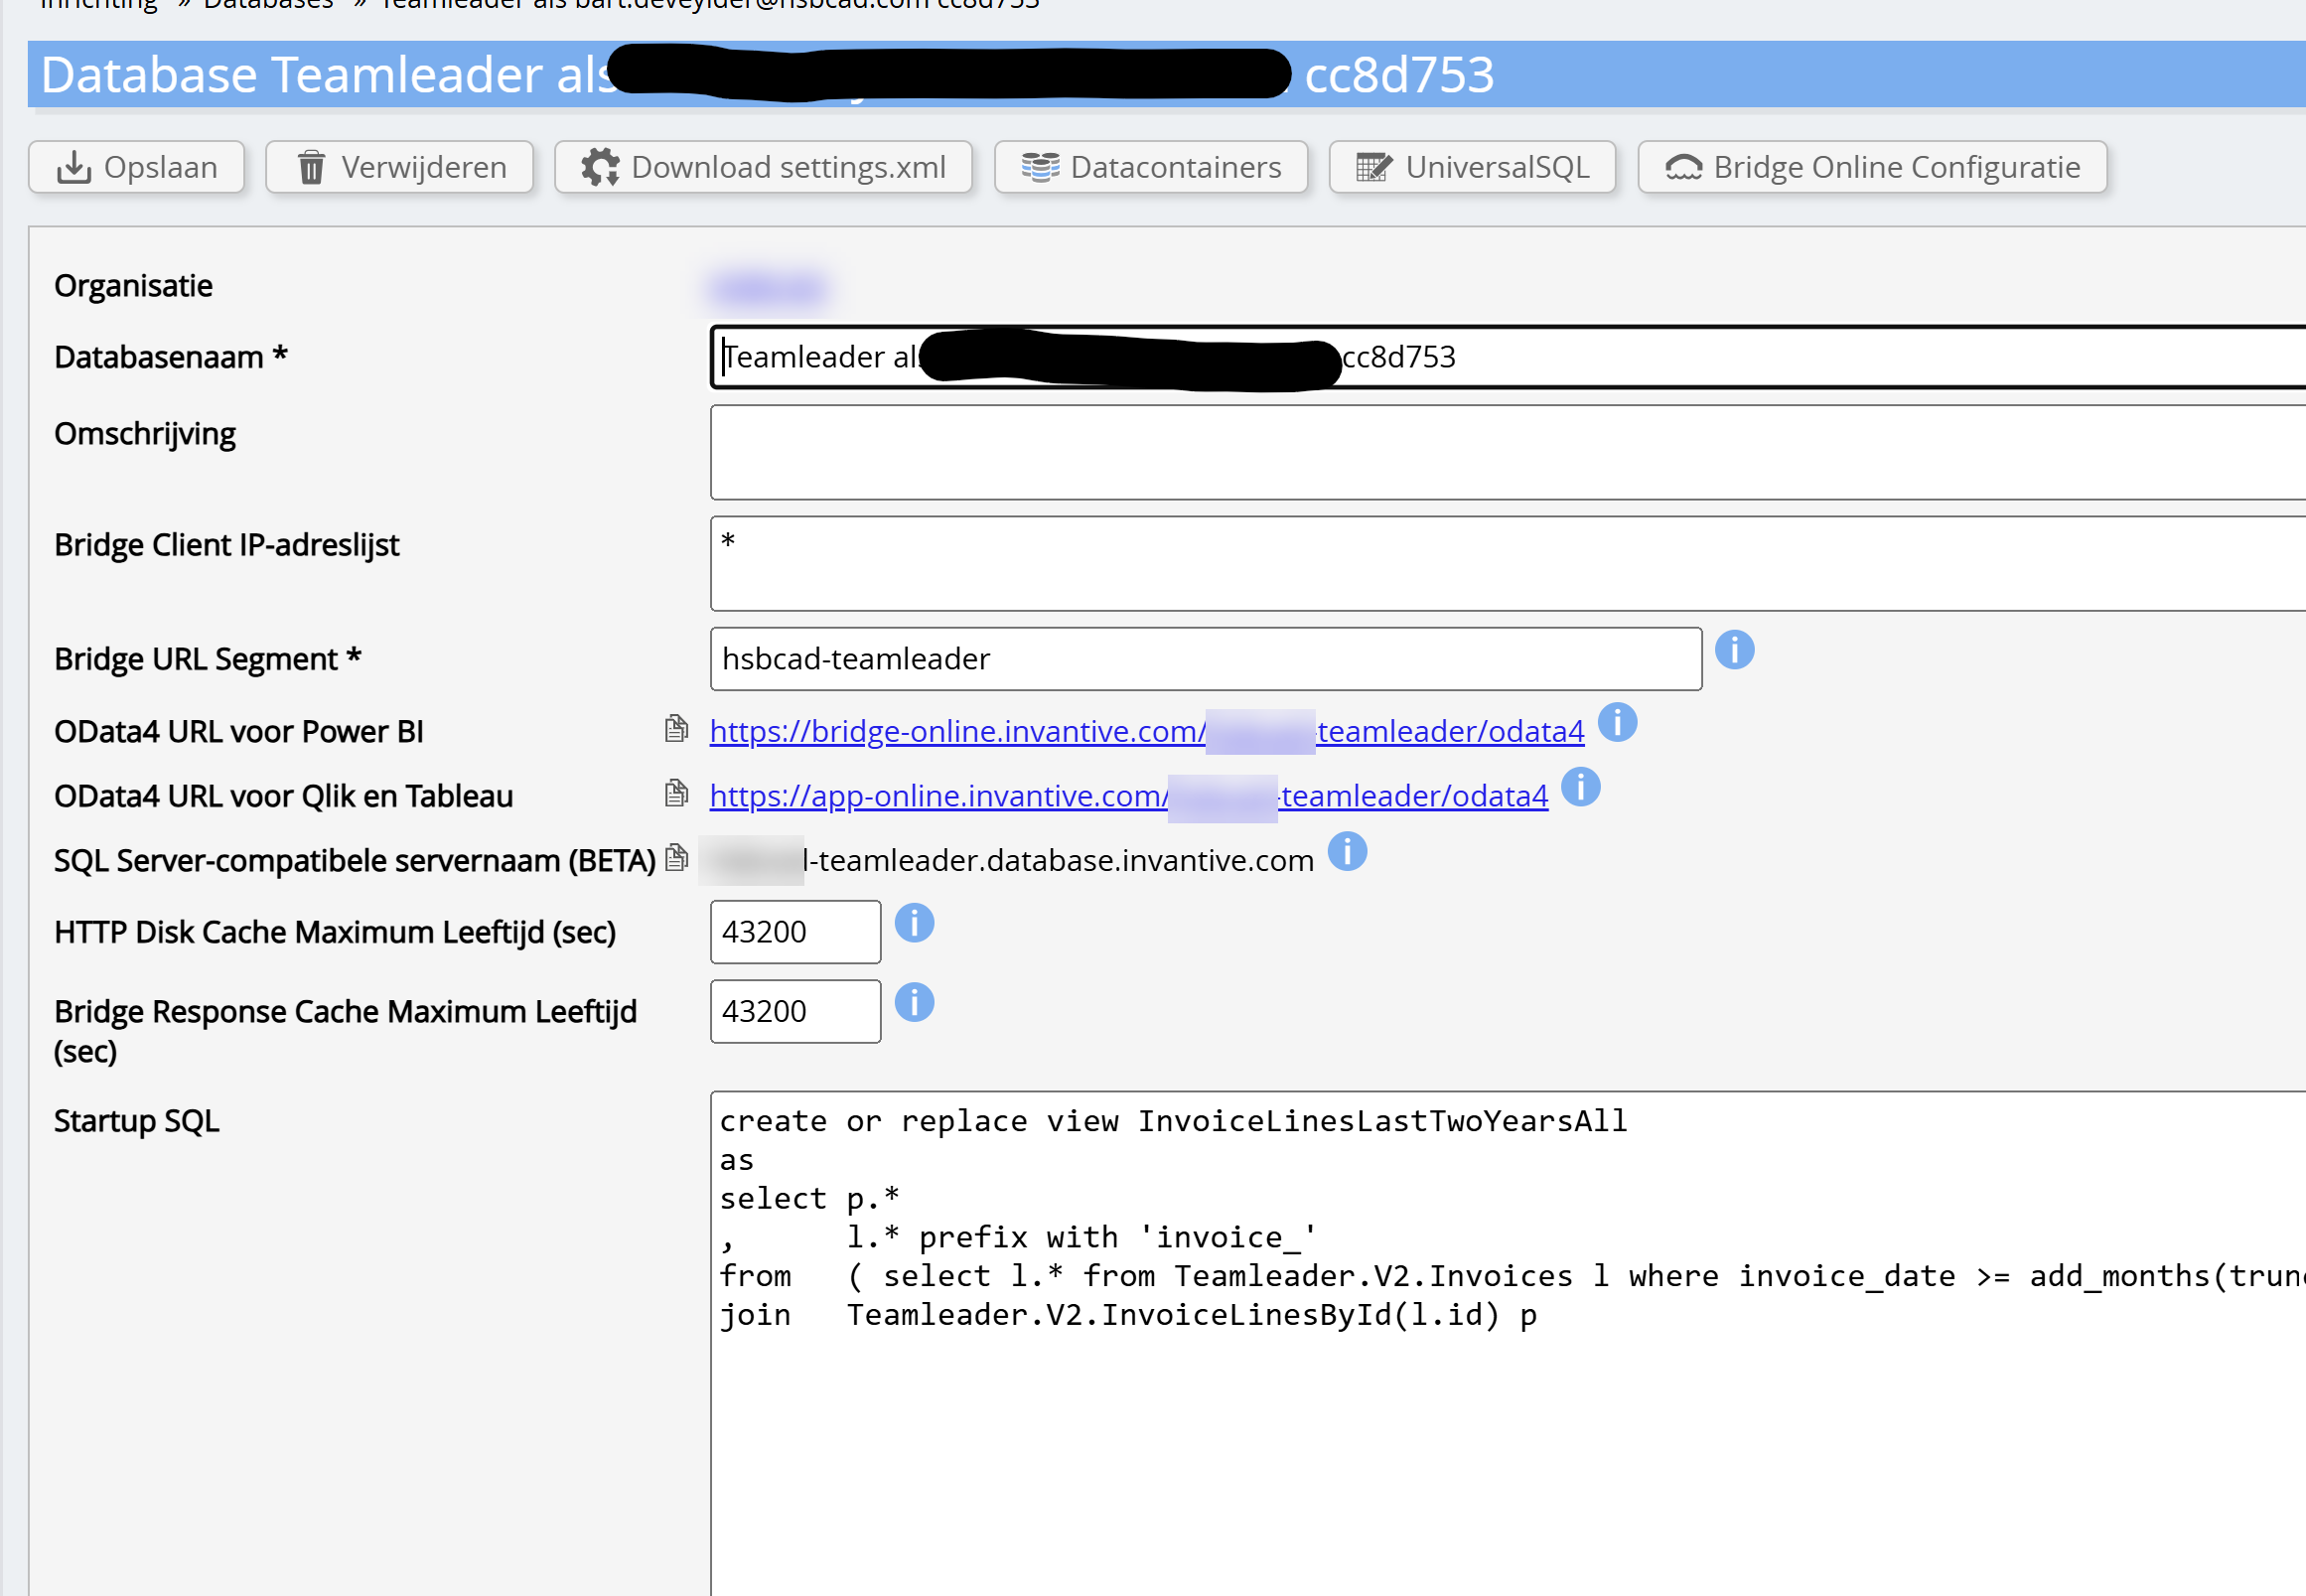The height and width of the screenshot is (1596, 2306).
Task: Click info icon for Bridge Response Cache field
Action: point(914,1002)
